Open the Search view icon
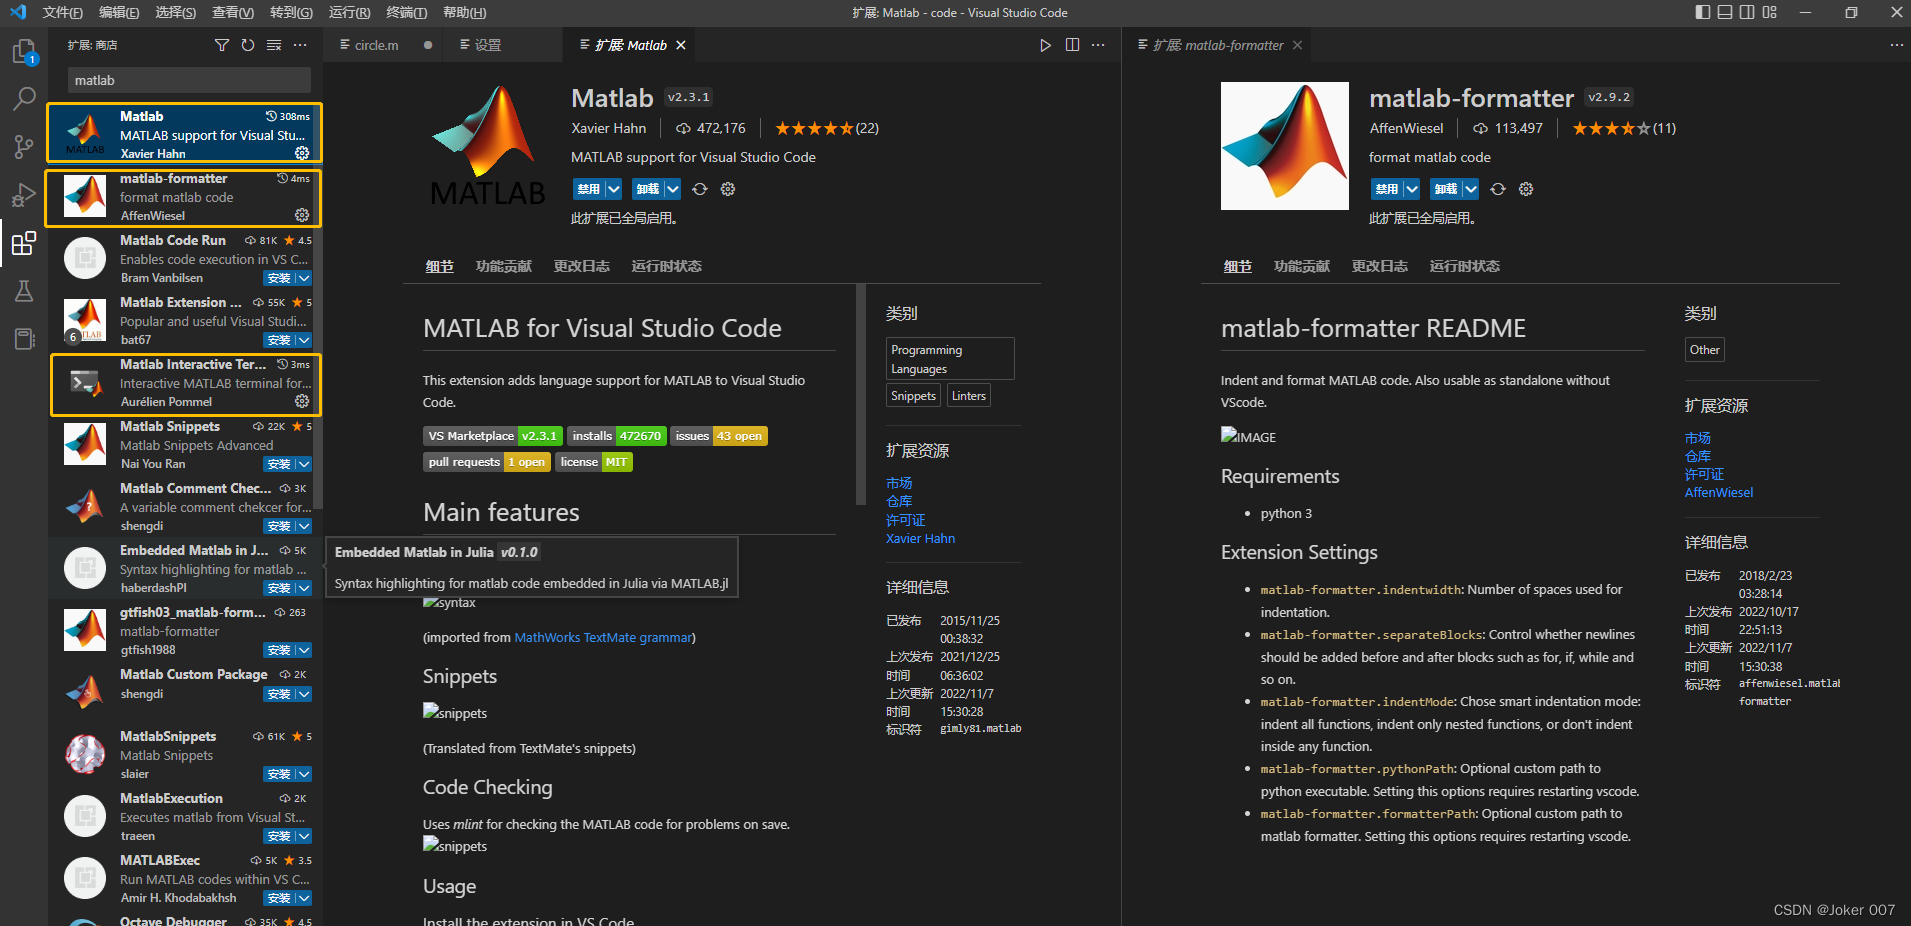Image resolution: width=1911 pixels, height=926 pixels. point(22,98)
